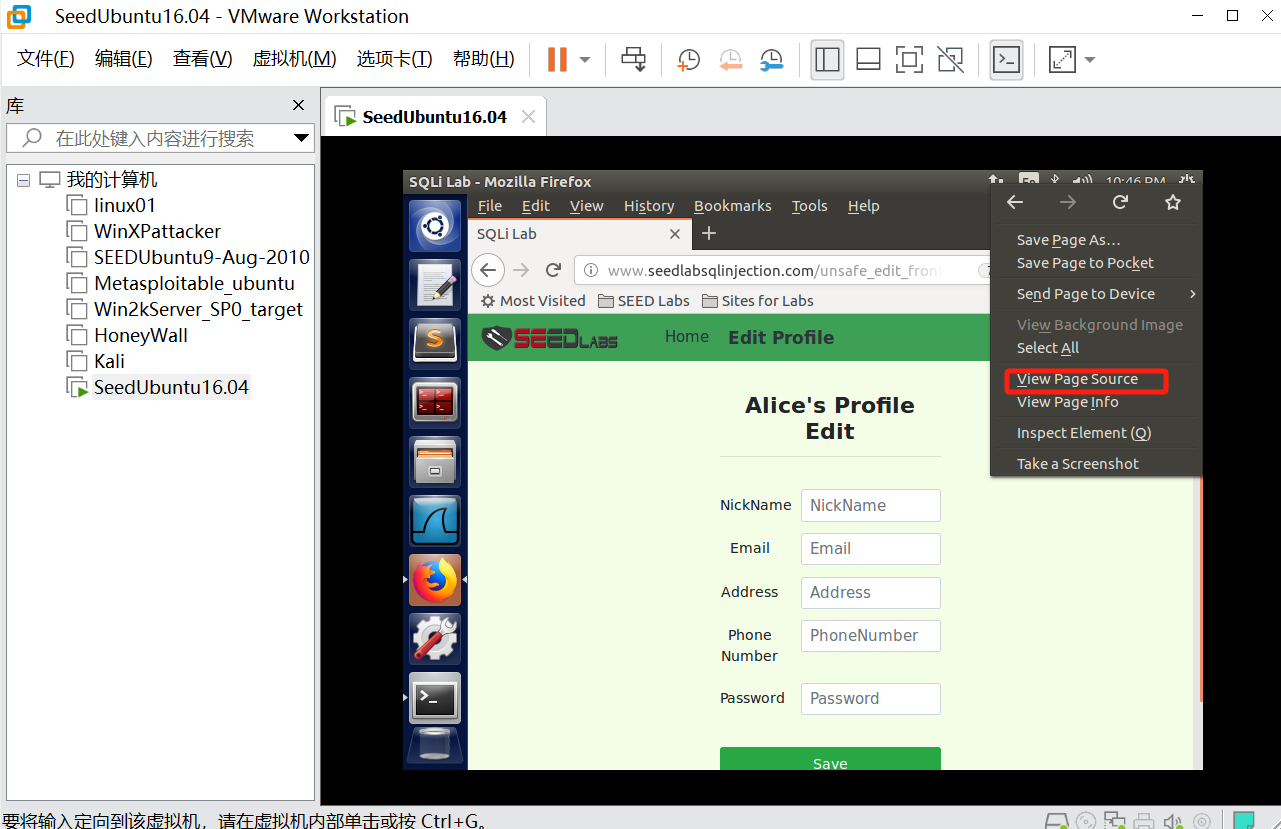
Task: Toggle Unity mode in VMware toolbar
Action: [950, 59]
